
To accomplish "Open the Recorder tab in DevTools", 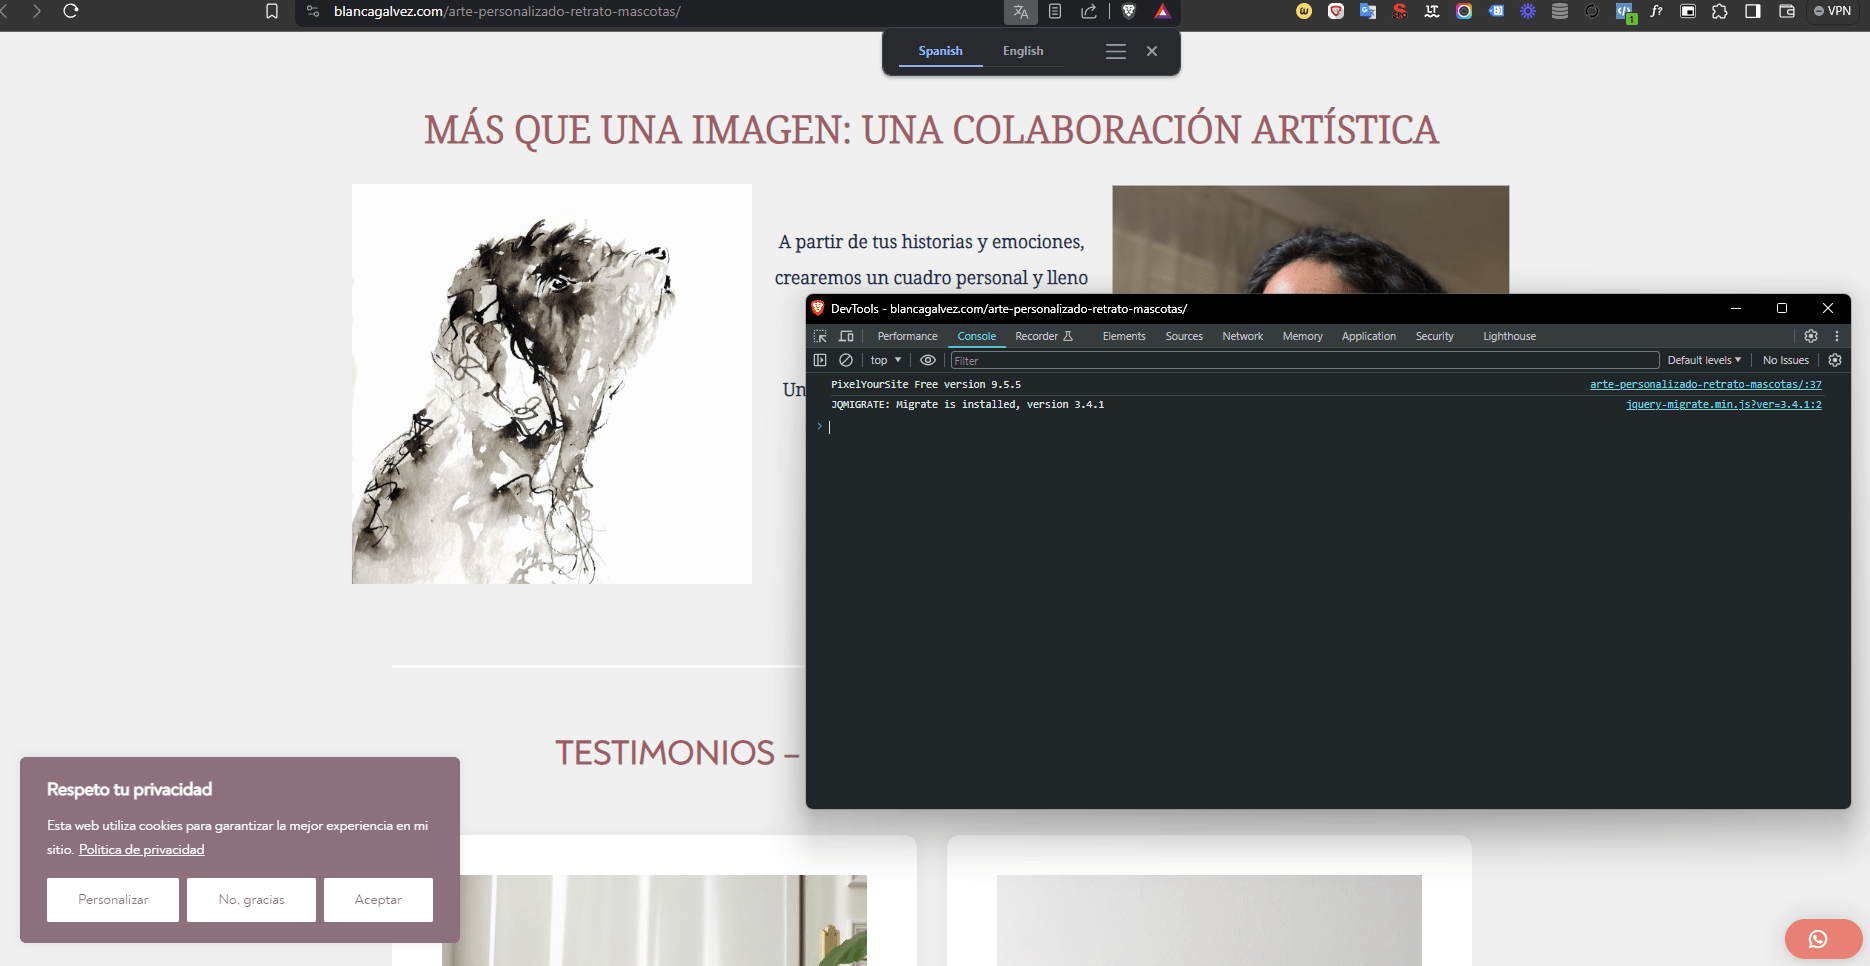I will pyautogui.click(x=1044, y=336).
